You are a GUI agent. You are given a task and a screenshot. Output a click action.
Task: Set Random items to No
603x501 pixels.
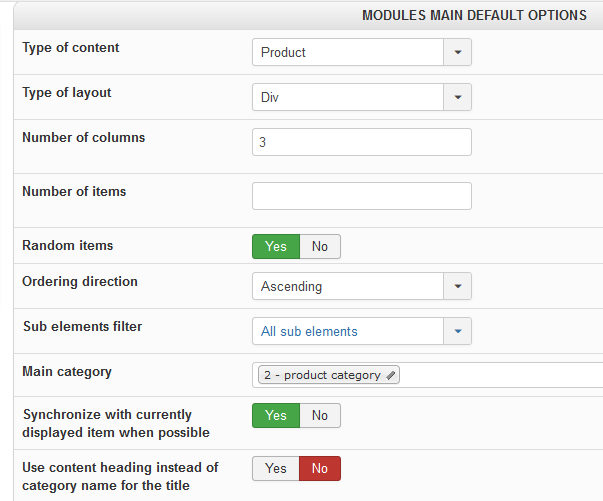(320, 246)
